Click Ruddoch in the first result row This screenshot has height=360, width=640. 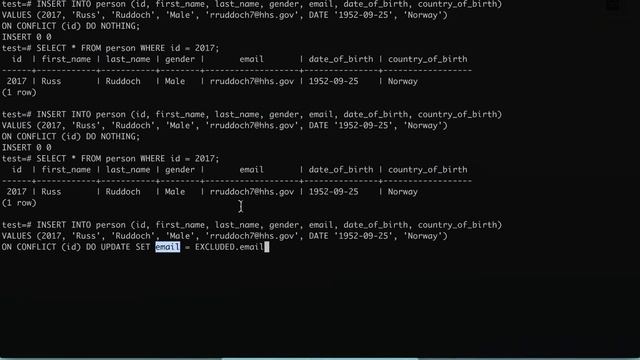click(x=123, y=81)
